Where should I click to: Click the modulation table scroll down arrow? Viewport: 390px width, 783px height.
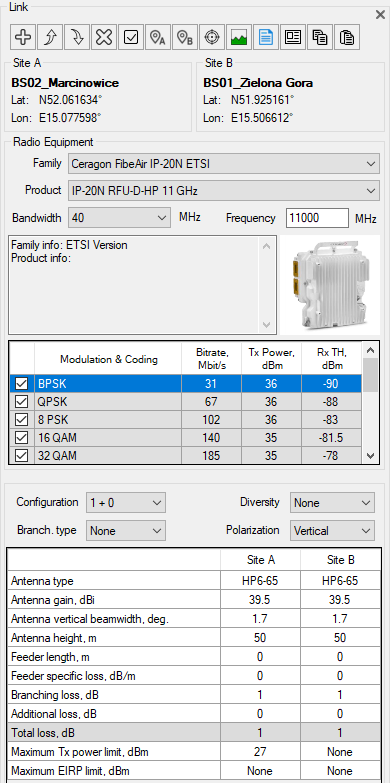click(370, 455)
